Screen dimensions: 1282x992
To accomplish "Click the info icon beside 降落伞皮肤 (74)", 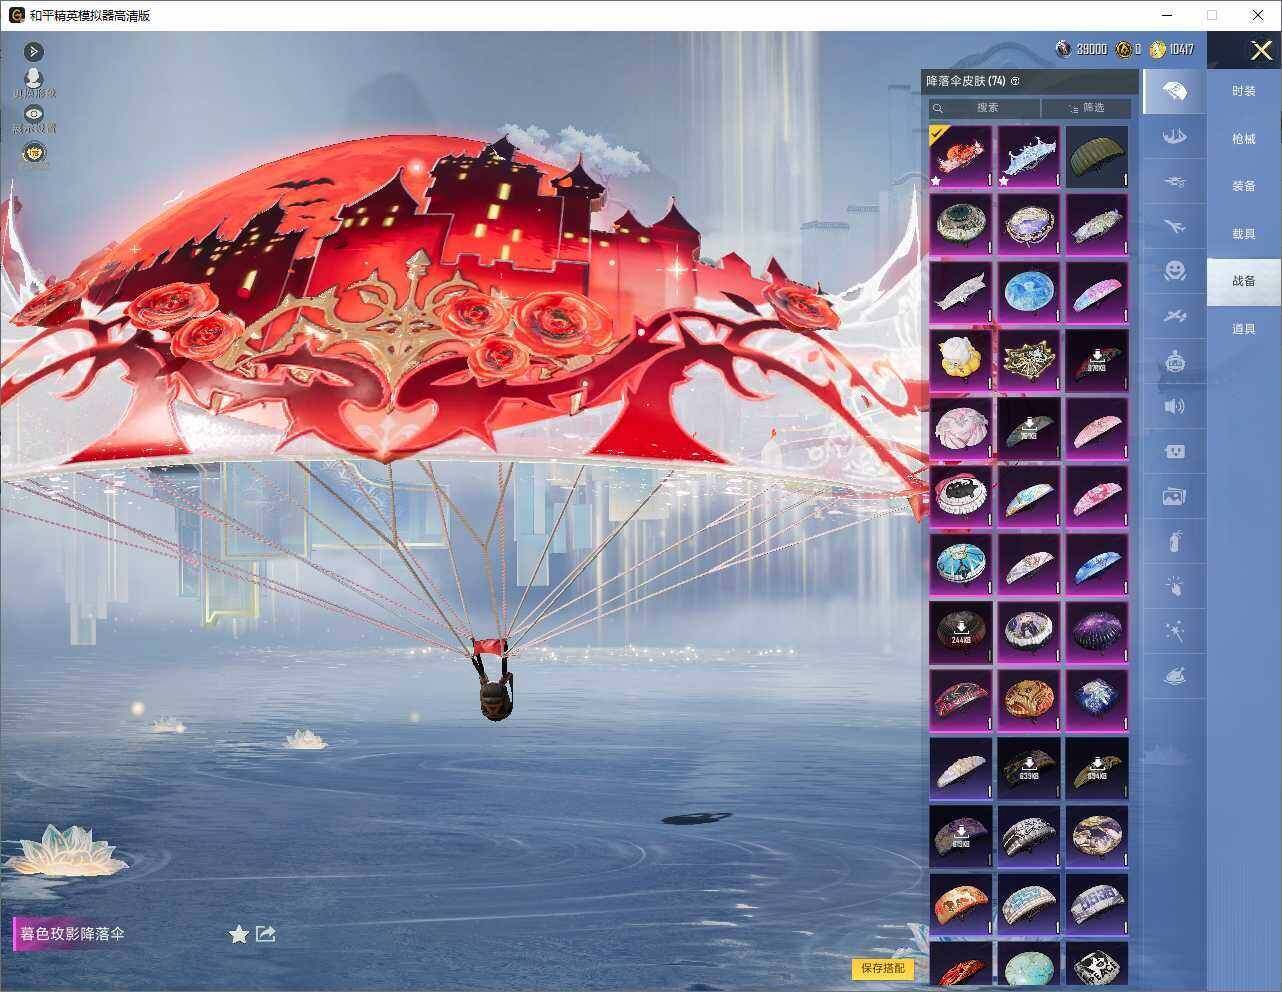I will click(x=1016, y=81).
